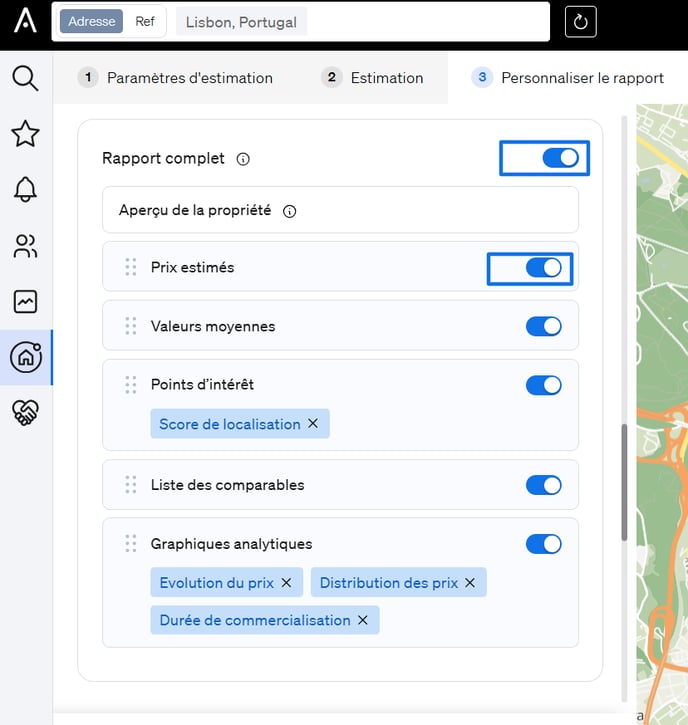688x725 pixels.
Task: Remove the Evolution du prix tag
Action: [286, 583]
